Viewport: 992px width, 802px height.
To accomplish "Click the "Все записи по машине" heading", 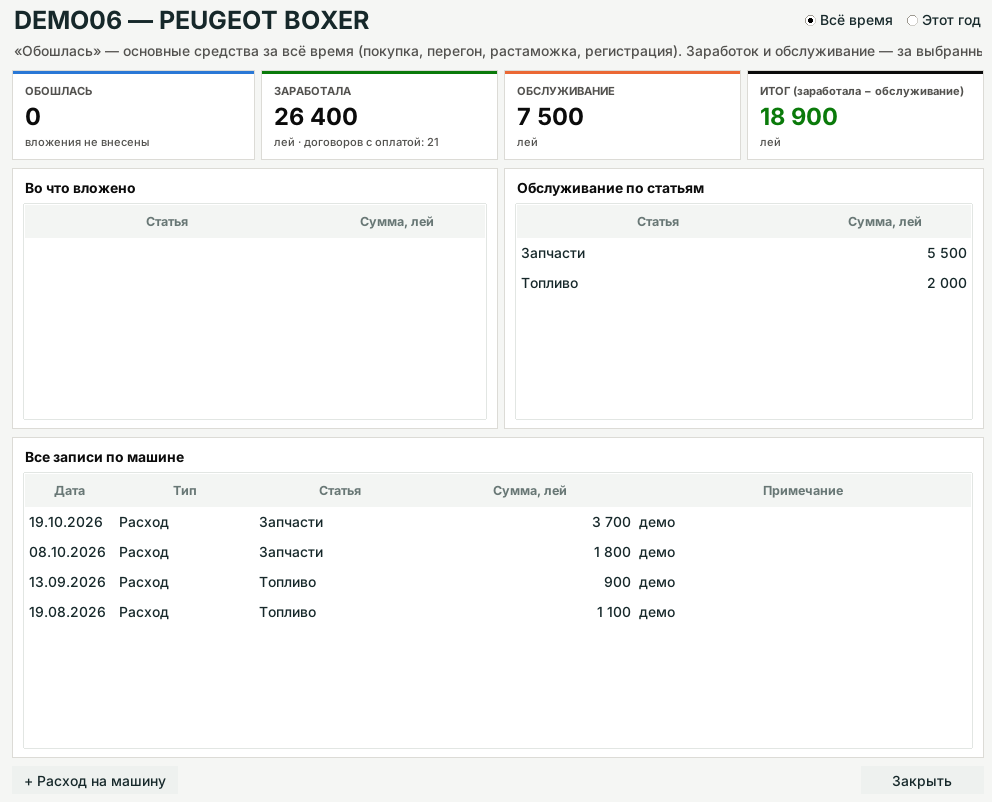I will (104, 457).
